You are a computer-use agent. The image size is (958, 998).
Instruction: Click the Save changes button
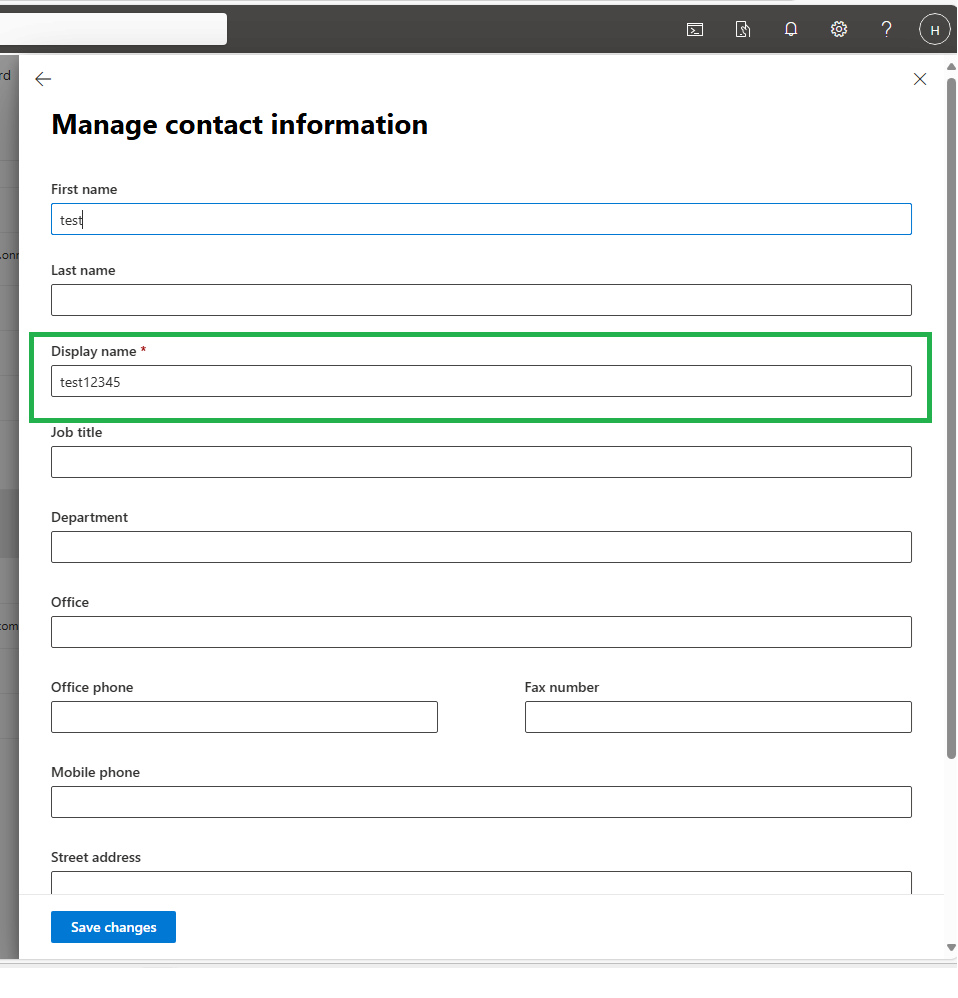113,927
